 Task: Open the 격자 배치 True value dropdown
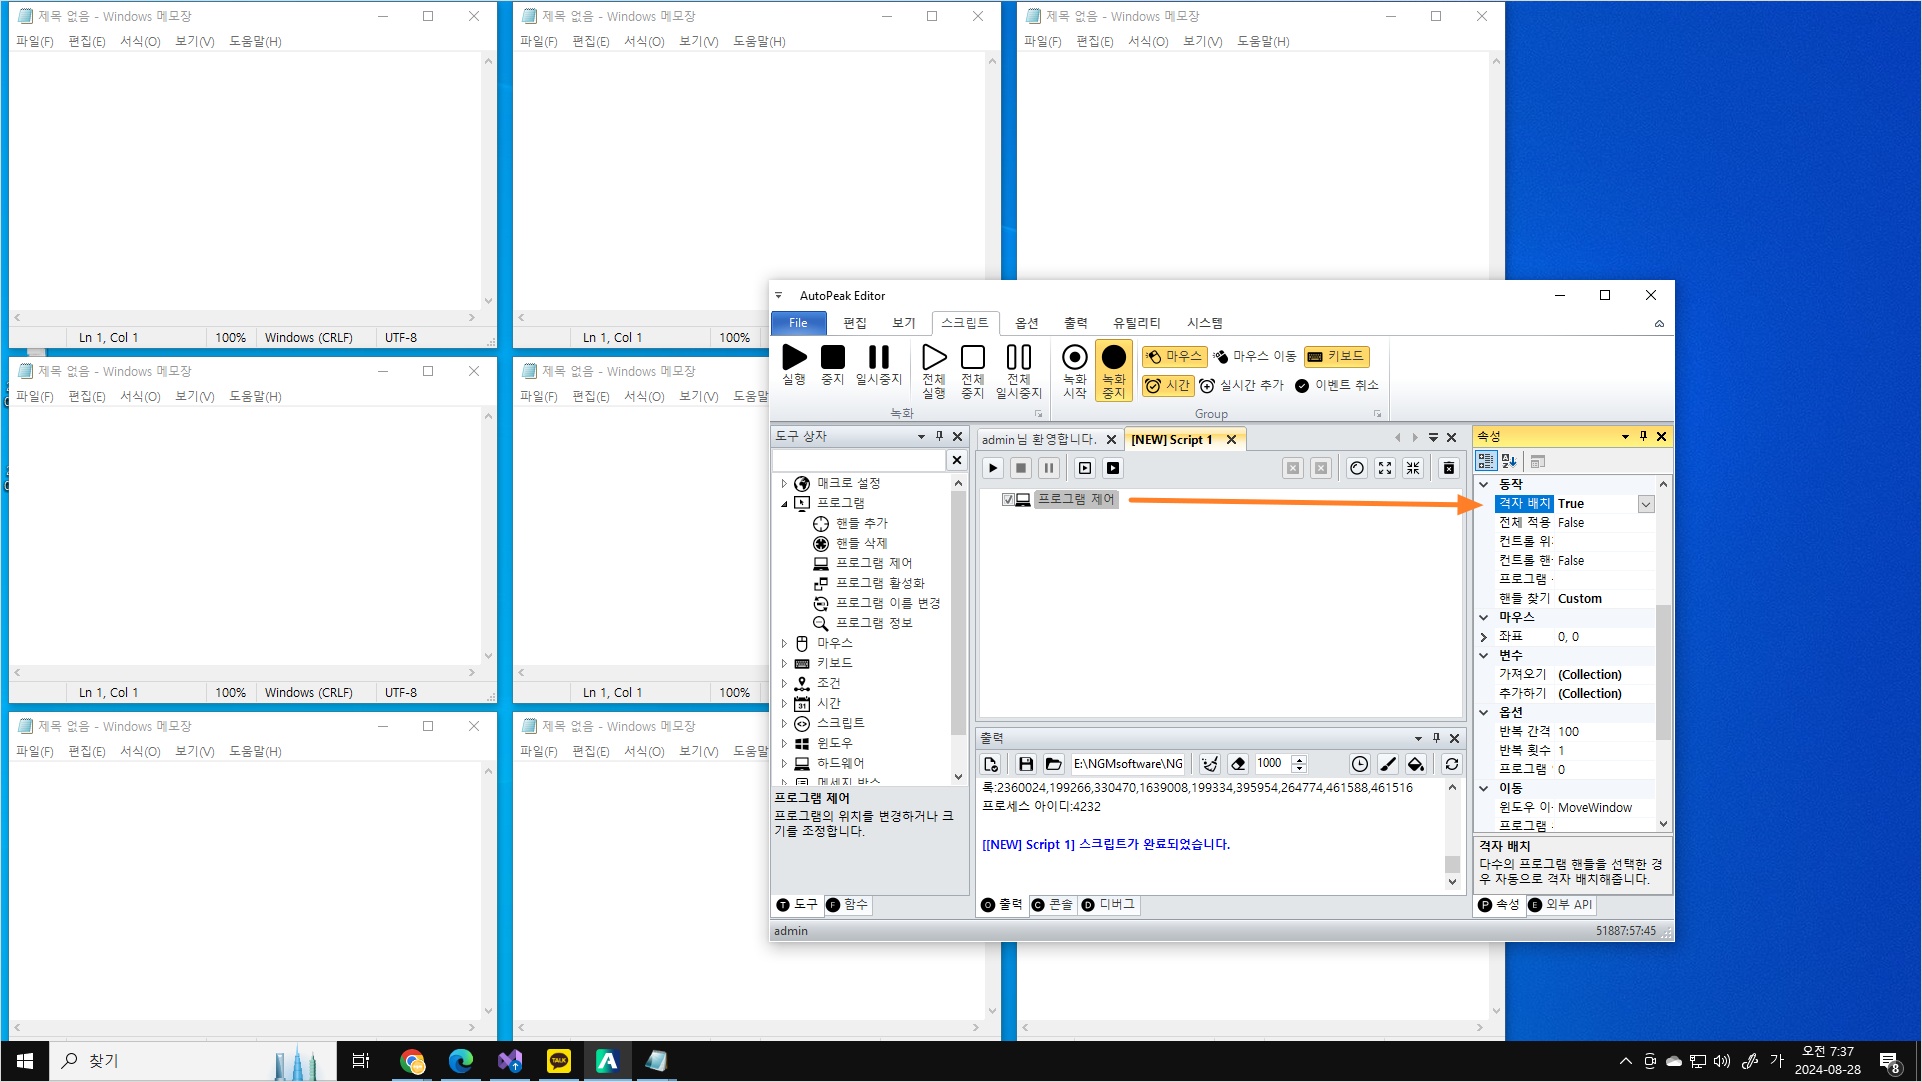tap(1645, 504)
